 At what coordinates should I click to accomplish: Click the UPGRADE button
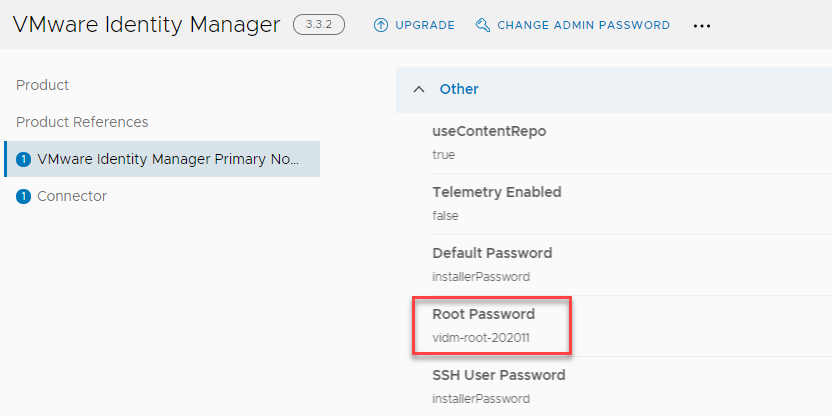[414, 25]
